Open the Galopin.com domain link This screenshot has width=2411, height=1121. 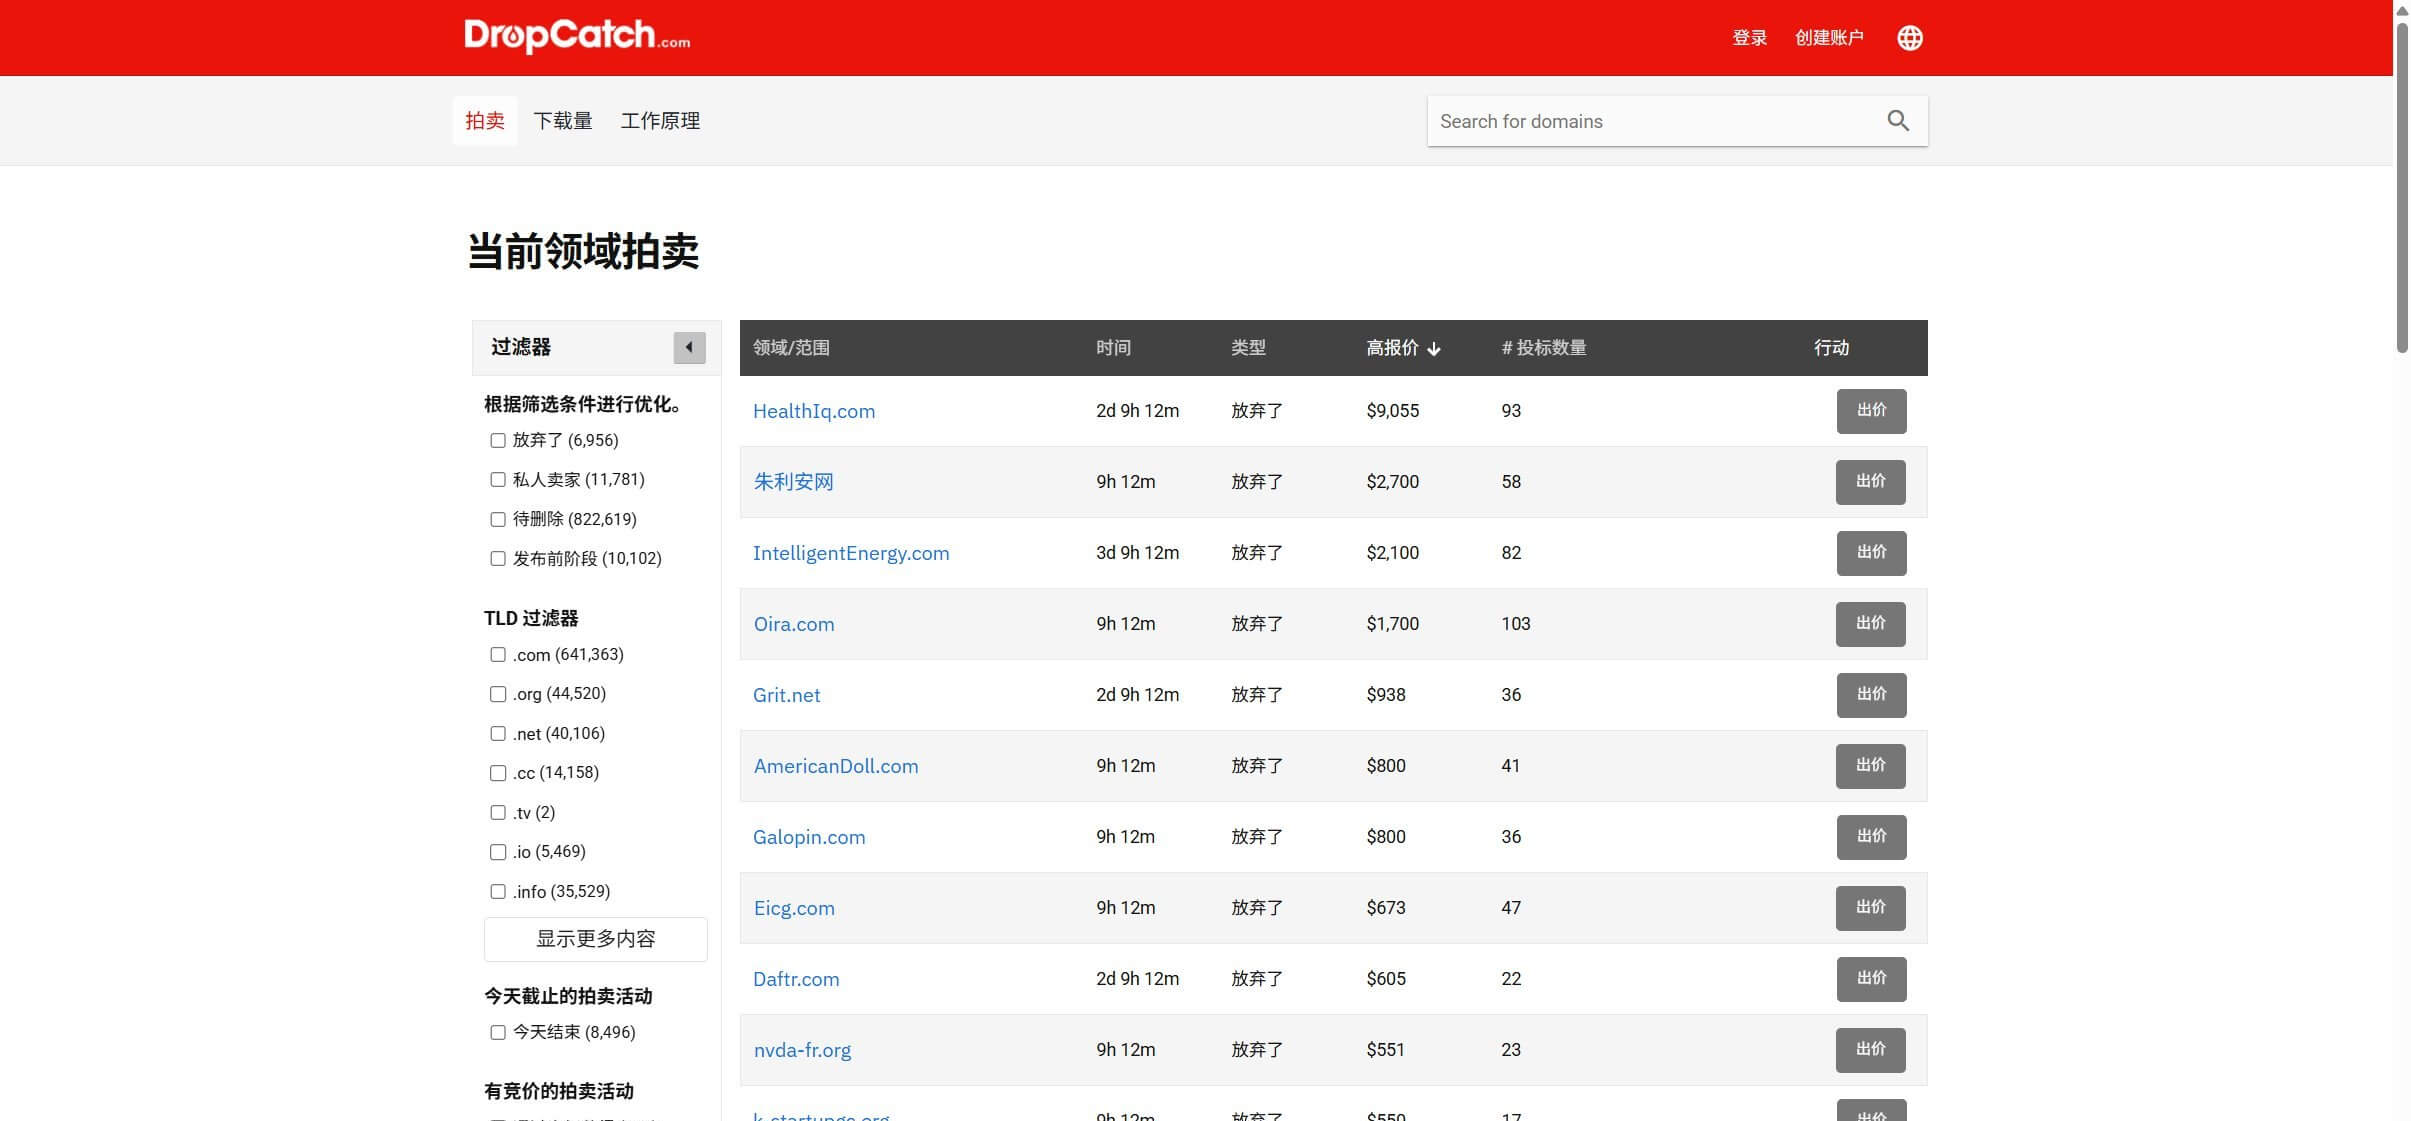point(809,837)
